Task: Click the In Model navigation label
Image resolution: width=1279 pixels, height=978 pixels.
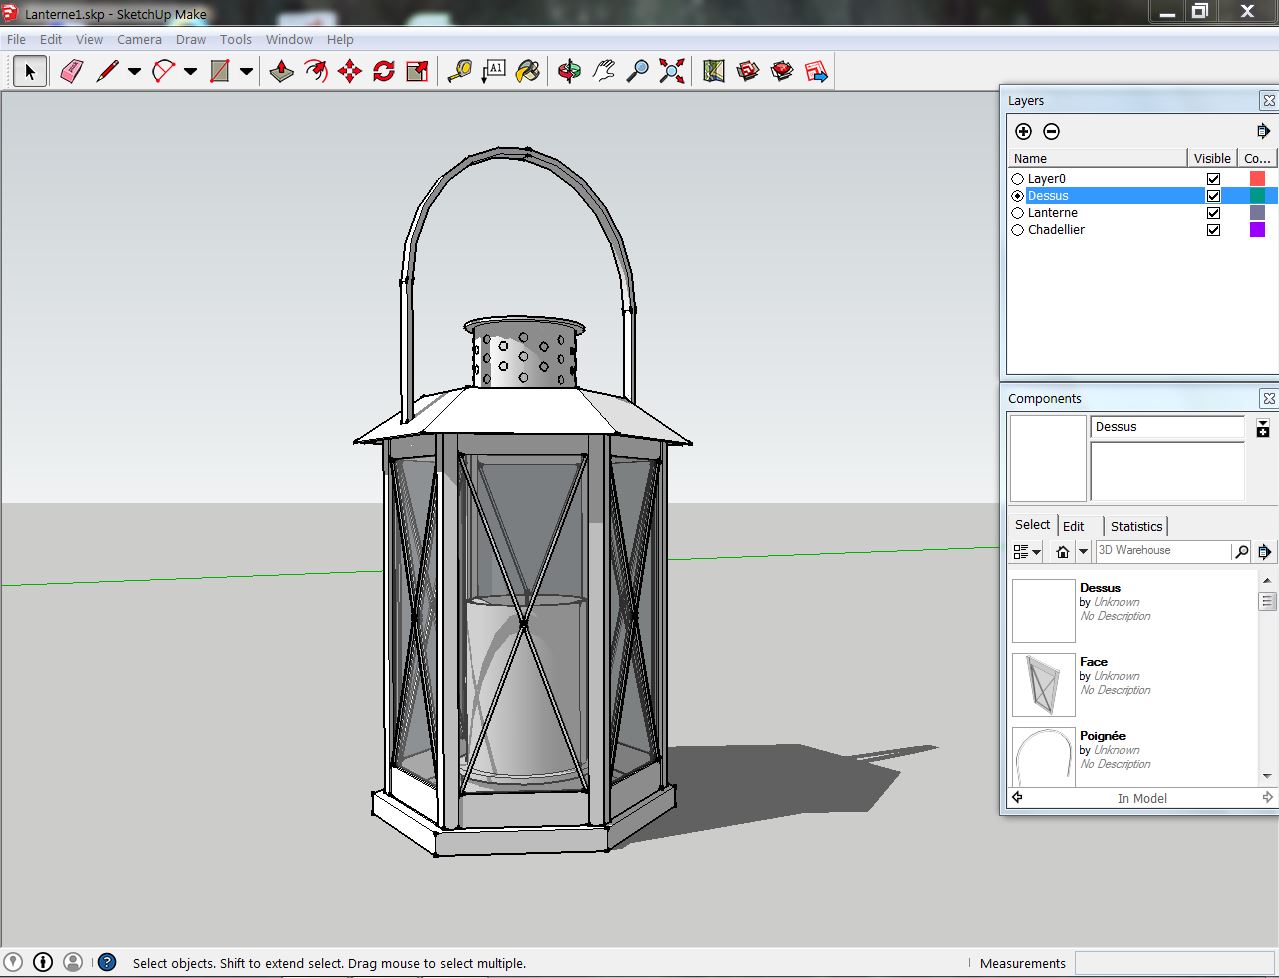Action: click(x=1142, y=798)
